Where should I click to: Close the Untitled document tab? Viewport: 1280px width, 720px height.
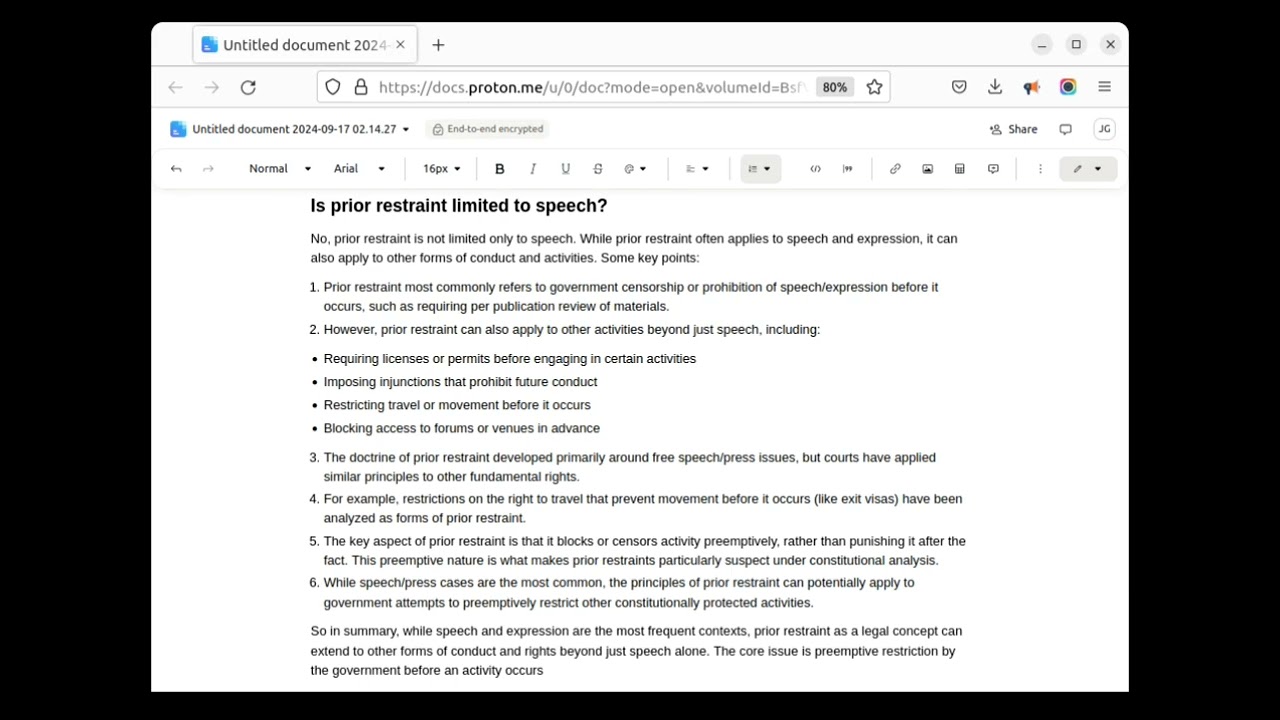click(401, 45)
